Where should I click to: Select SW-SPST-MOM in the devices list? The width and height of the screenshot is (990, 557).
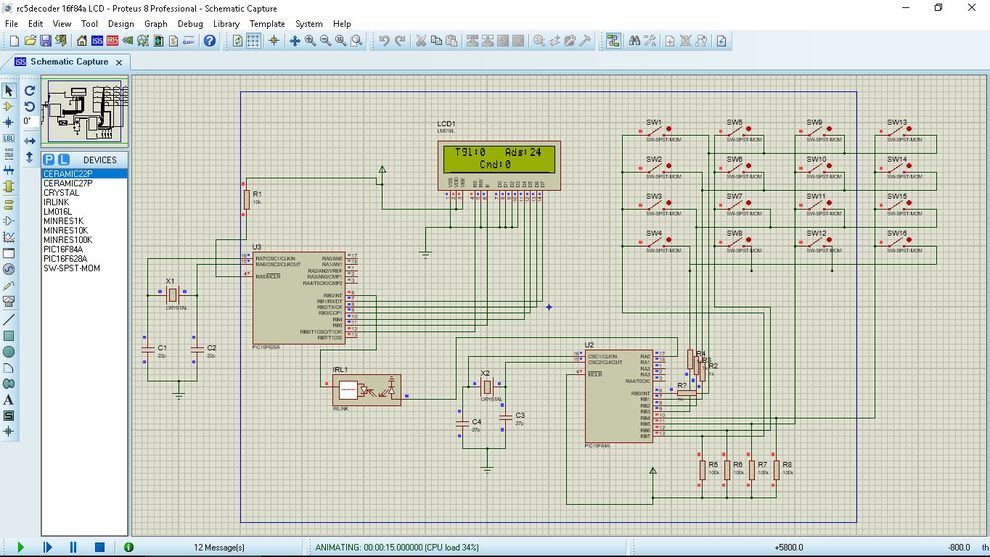[x=85, y=268]
